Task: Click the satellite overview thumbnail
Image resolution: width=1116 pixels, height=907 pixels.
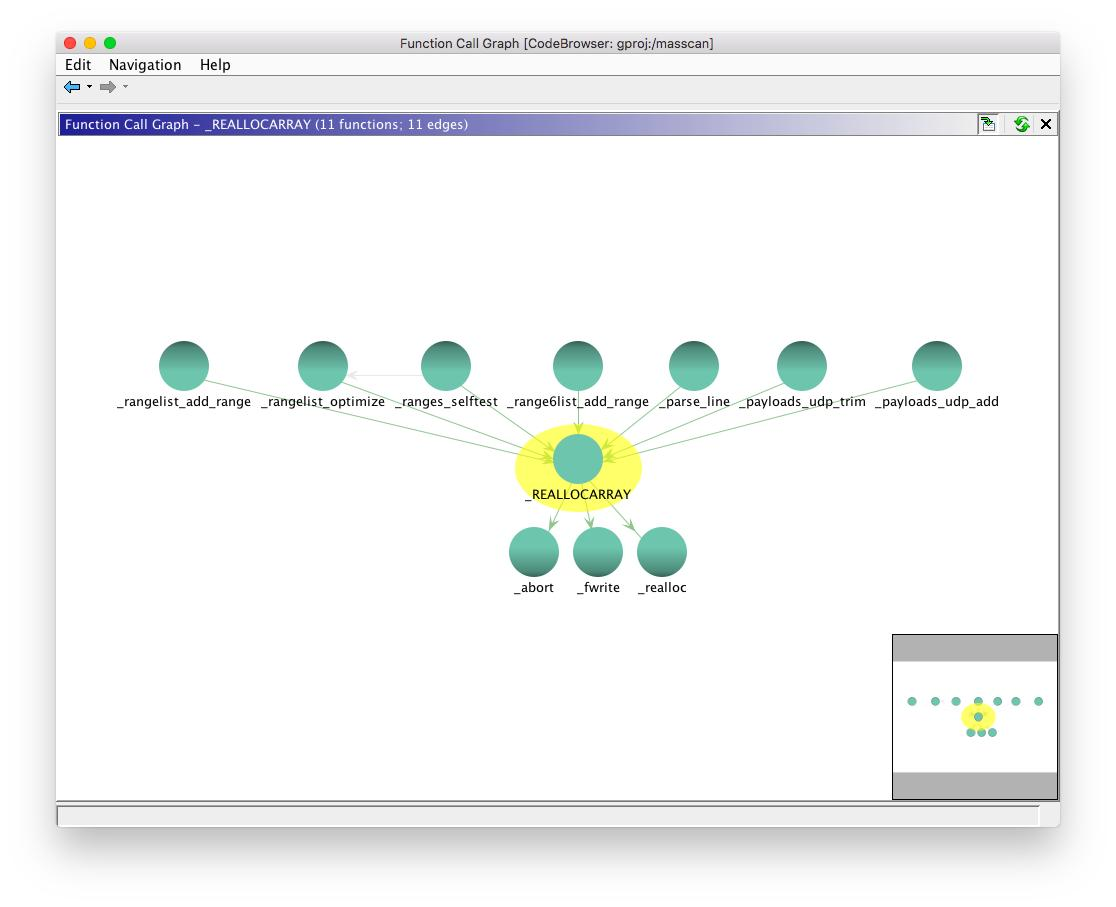Action: coord(975,715)
